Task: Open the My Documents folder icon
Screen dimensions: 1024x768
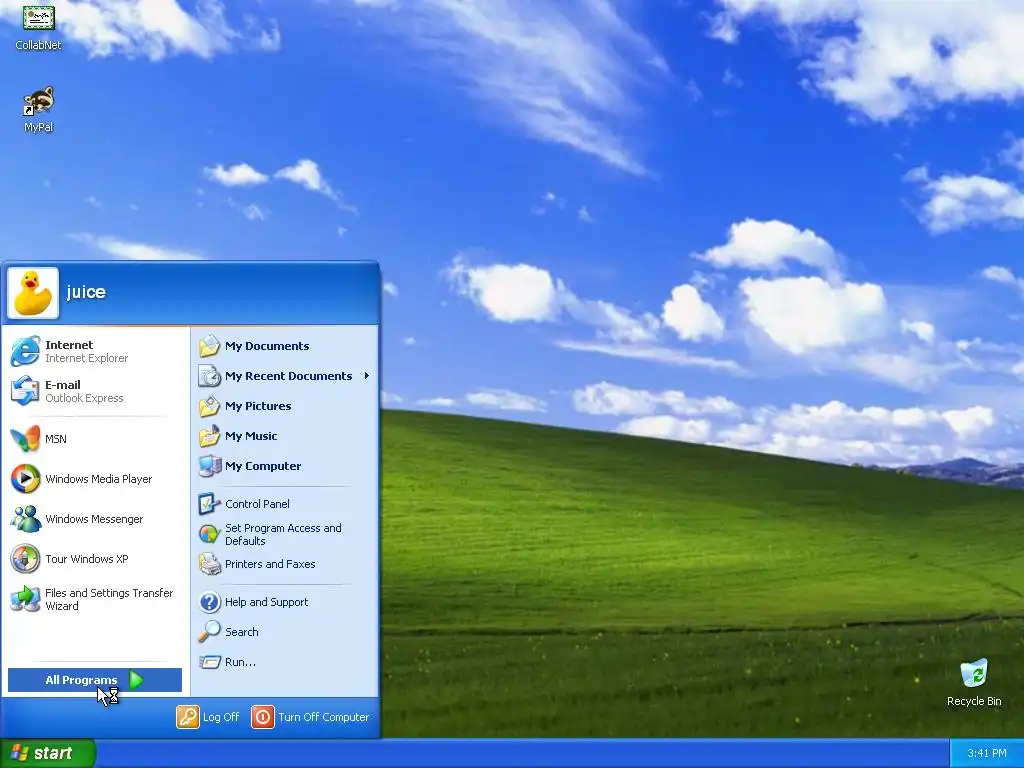Action: tap(210, 346)
